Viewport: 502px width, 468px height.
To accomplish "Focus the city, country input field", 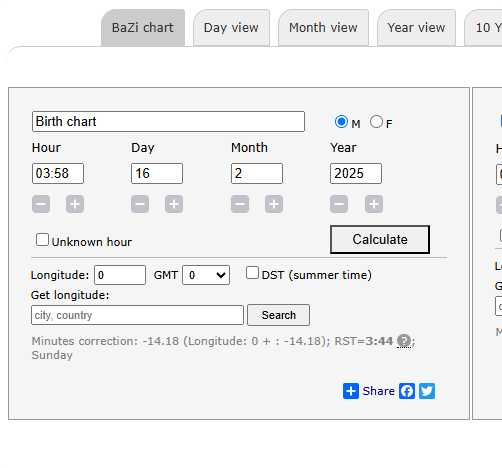I will tap(137, 315).
